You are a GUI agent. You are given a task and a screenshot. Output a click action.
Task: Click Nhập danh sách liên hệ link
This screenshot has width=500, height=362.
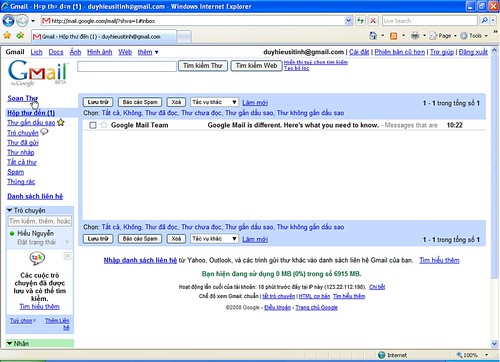tap(140, 260)
